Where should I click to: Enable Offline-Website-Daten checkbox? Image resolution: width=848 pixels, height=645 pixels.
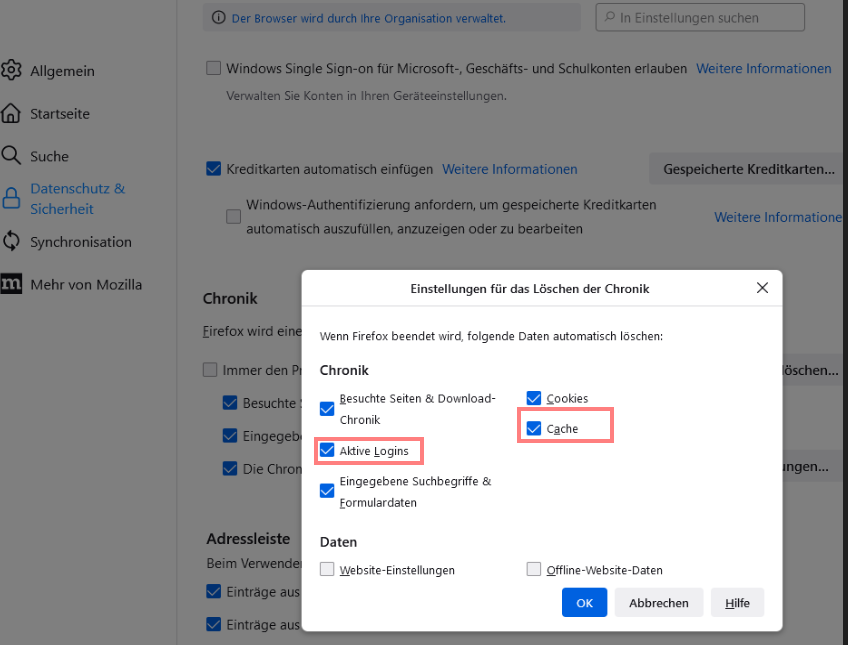click(x=534, y=570)
